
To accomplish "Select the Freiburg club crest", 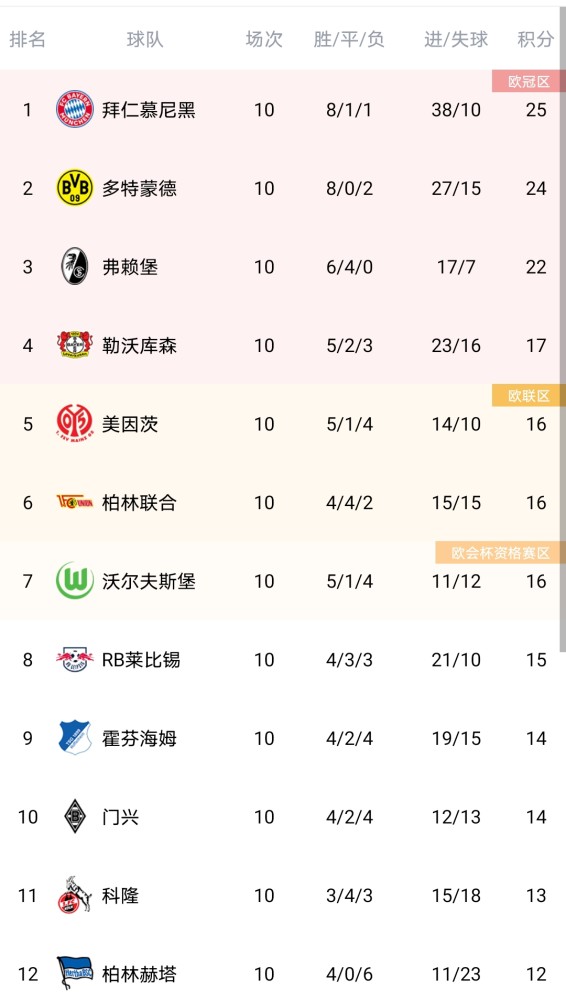I will [x=75, y=266].
